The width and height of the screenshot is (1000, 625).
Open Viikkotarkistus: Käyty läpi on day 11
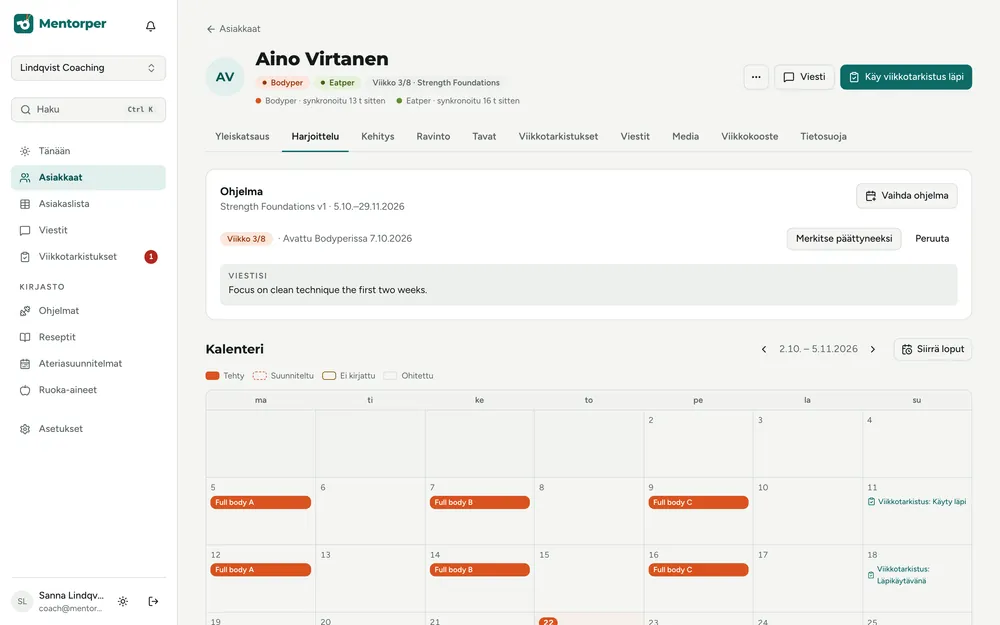[x=916, y=502]
